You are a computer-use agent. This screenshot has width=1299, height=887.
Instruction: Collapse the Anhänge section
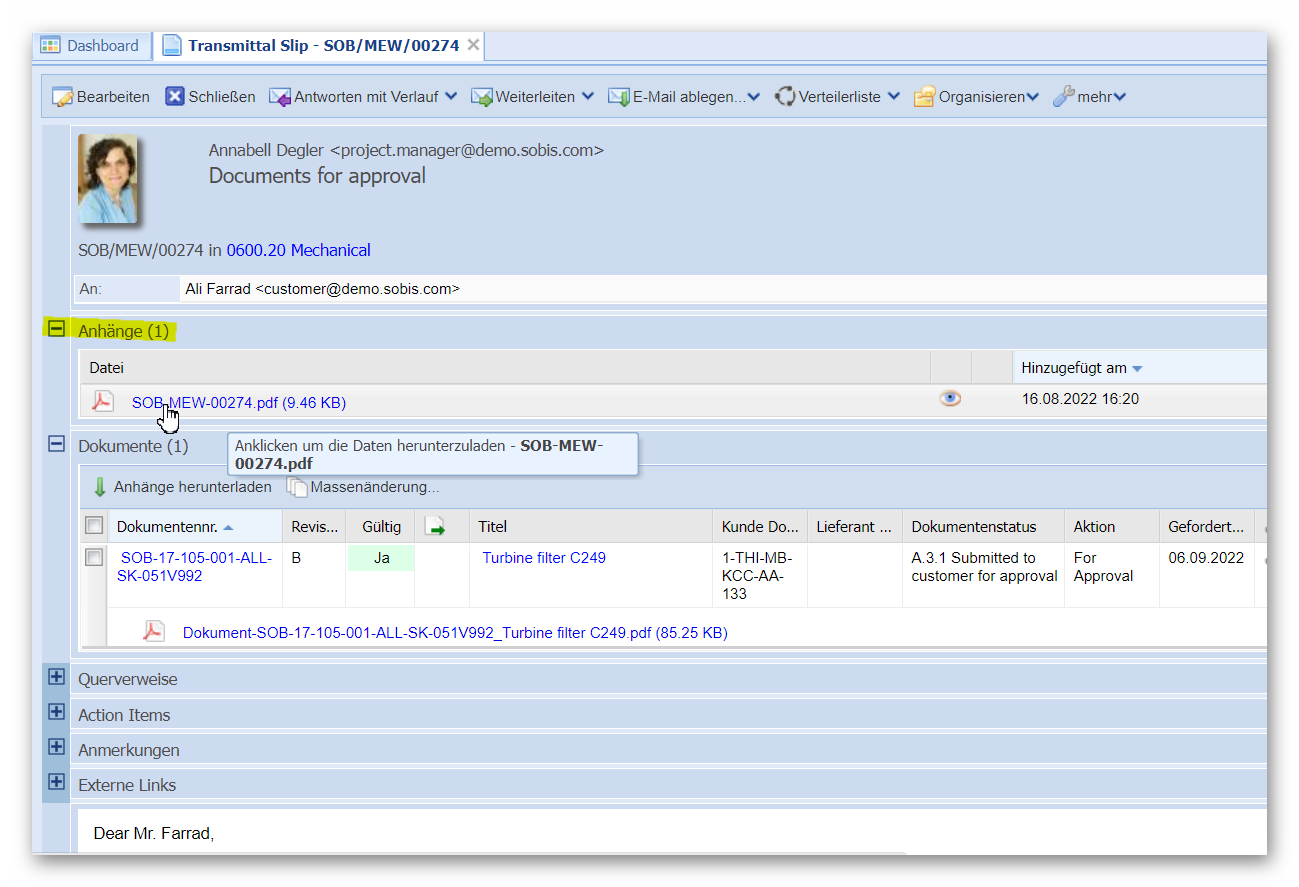click(57, 329)
